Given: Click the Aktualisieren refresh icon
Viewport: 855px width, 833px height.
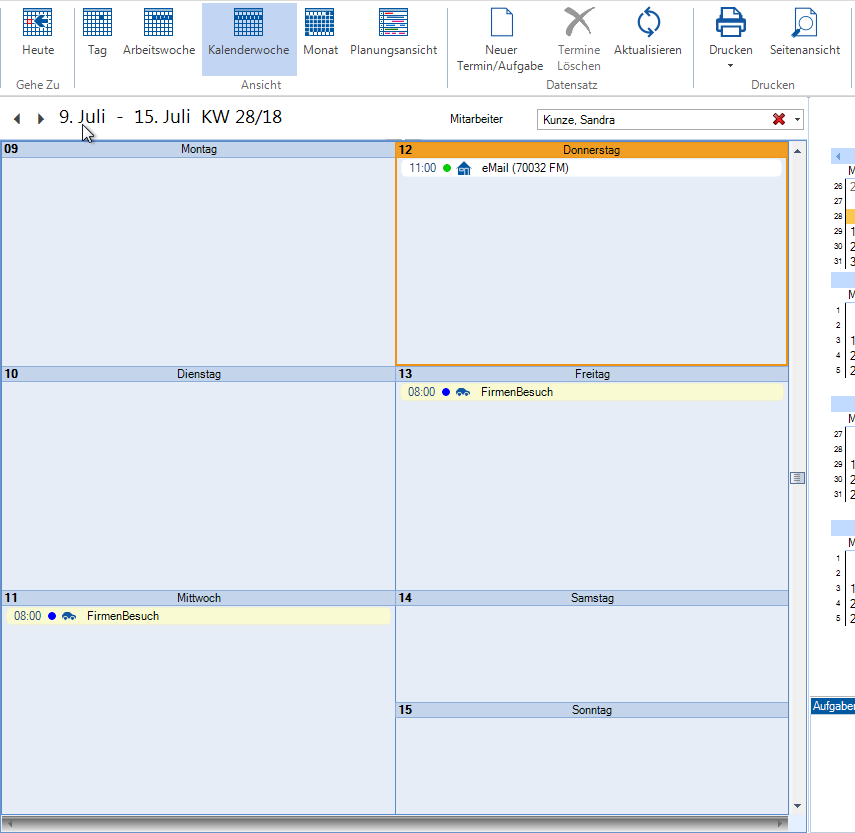Looking at the screenshot, I should pos(648,24).
